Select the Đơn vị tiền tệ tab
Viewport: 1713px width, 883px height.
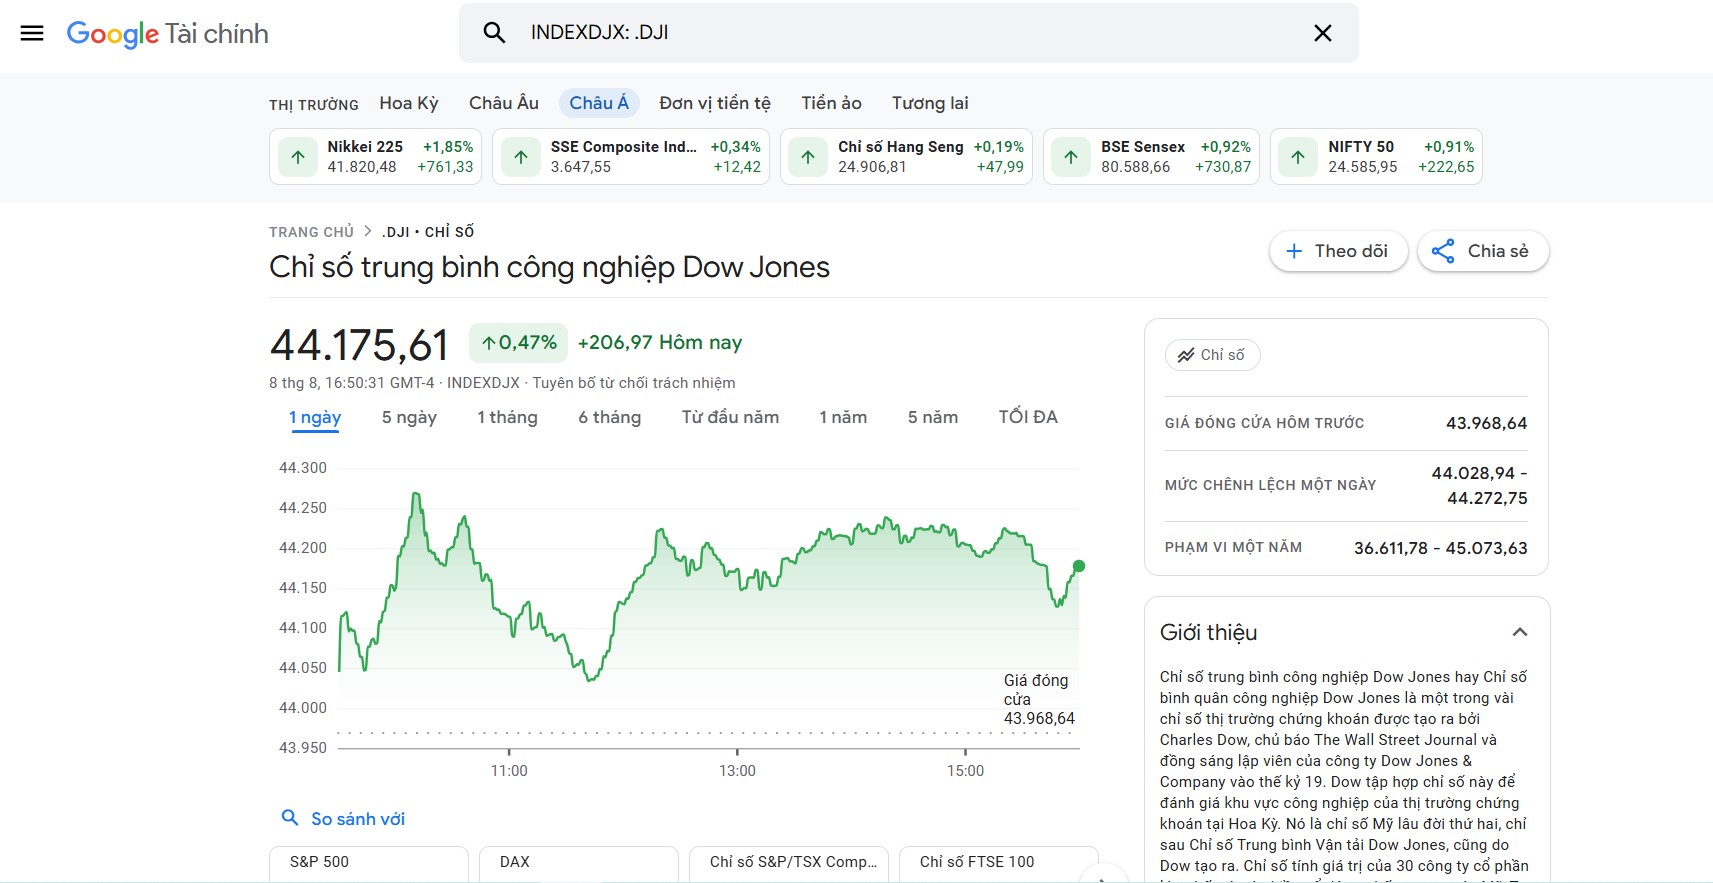715,103
